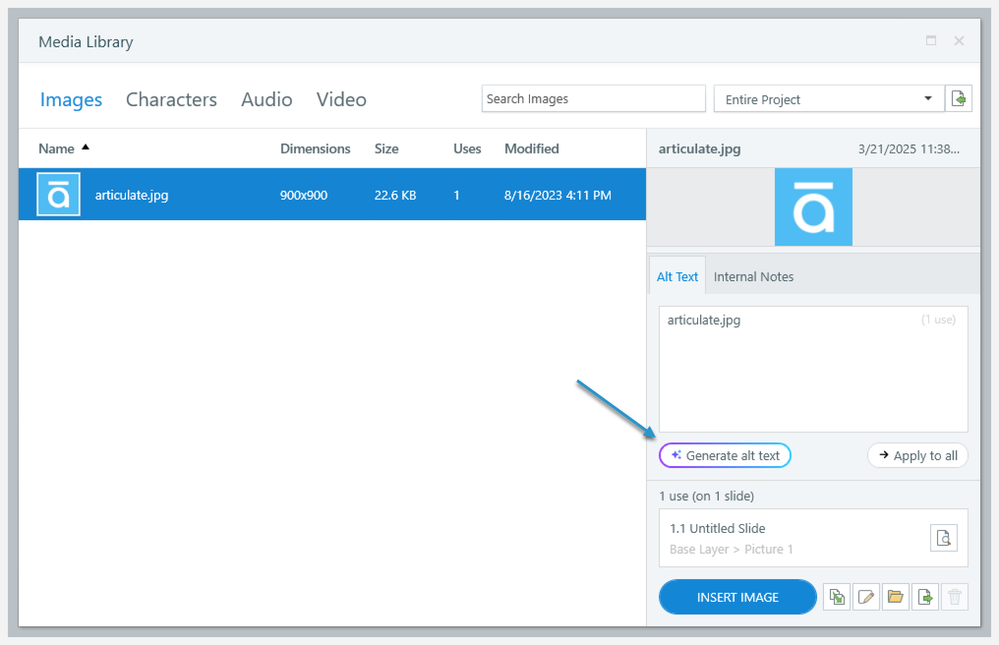Screen dimensions: 999x645
Task: Sort by the Size column header
Action: [x=387, y=149]
